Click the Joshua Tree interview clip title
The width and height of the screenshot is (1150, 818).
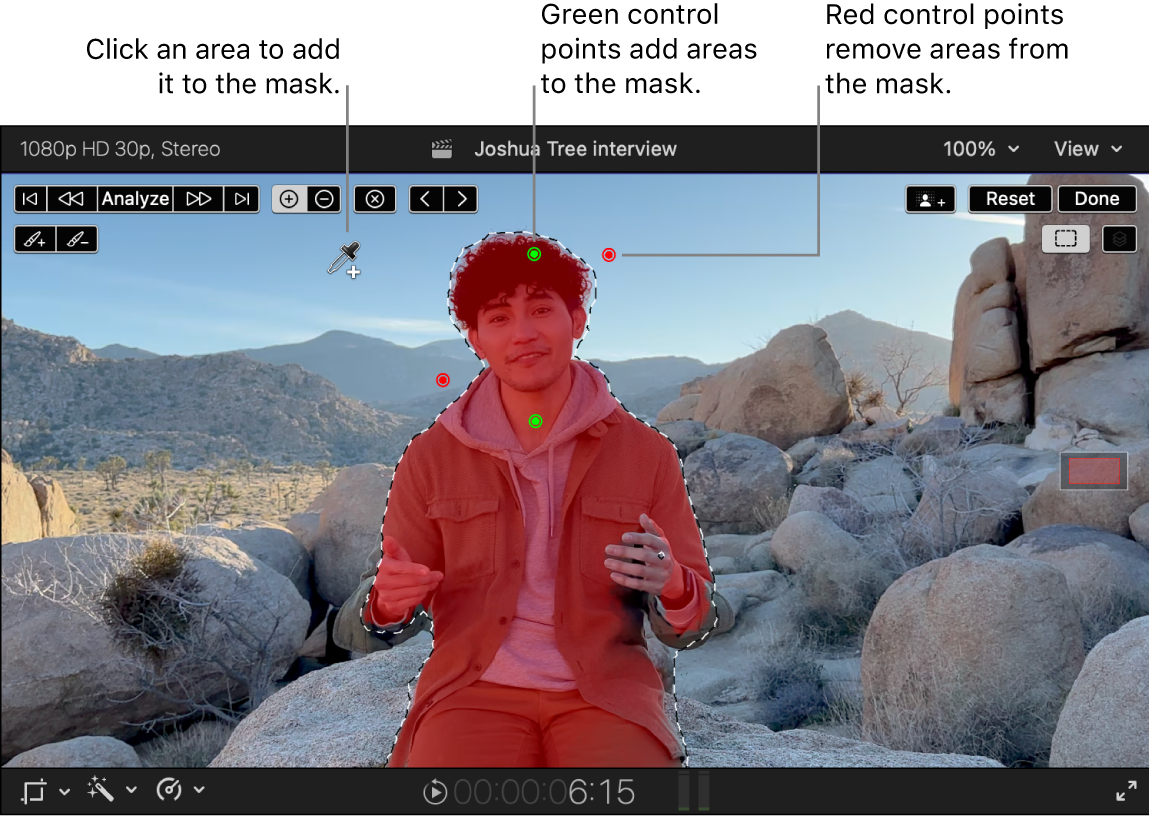577,148
